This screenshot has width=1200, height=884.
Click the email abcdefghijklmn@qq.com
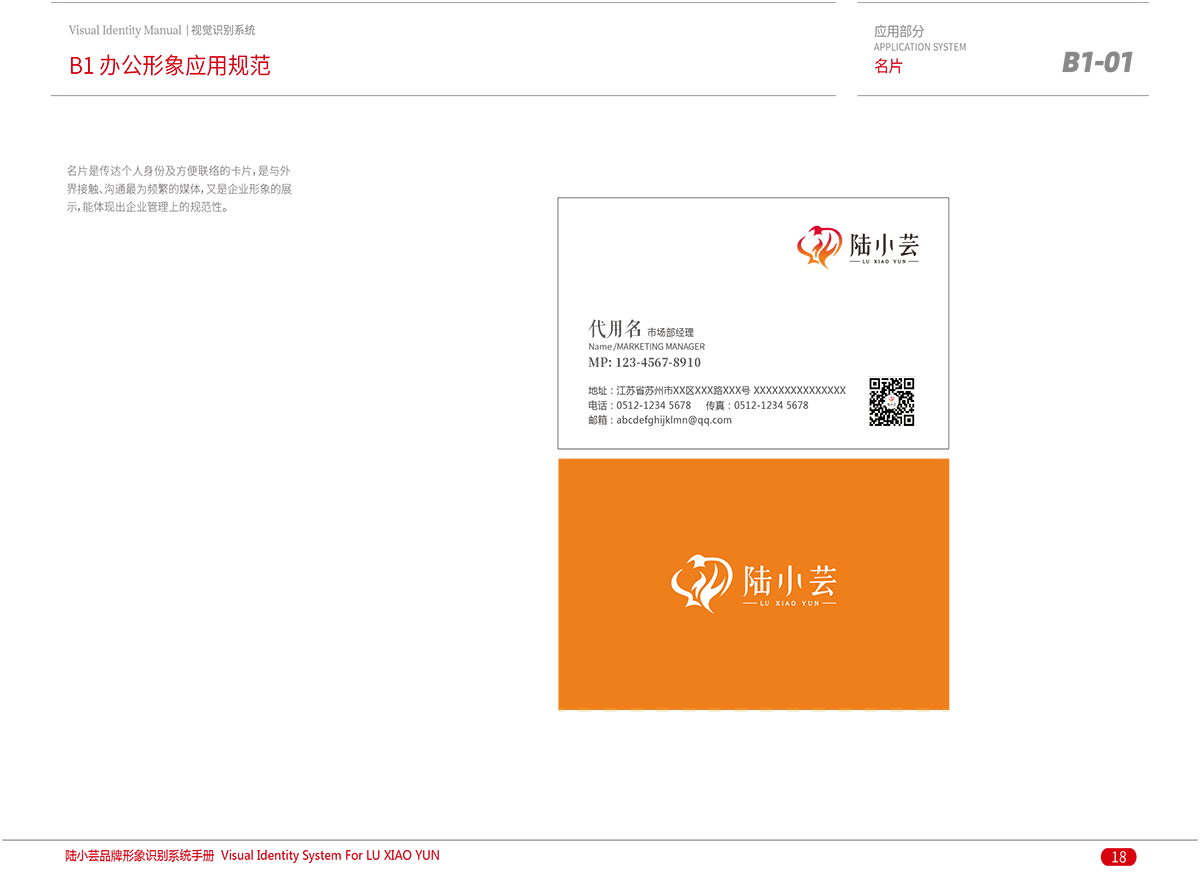tap(673, 421)
